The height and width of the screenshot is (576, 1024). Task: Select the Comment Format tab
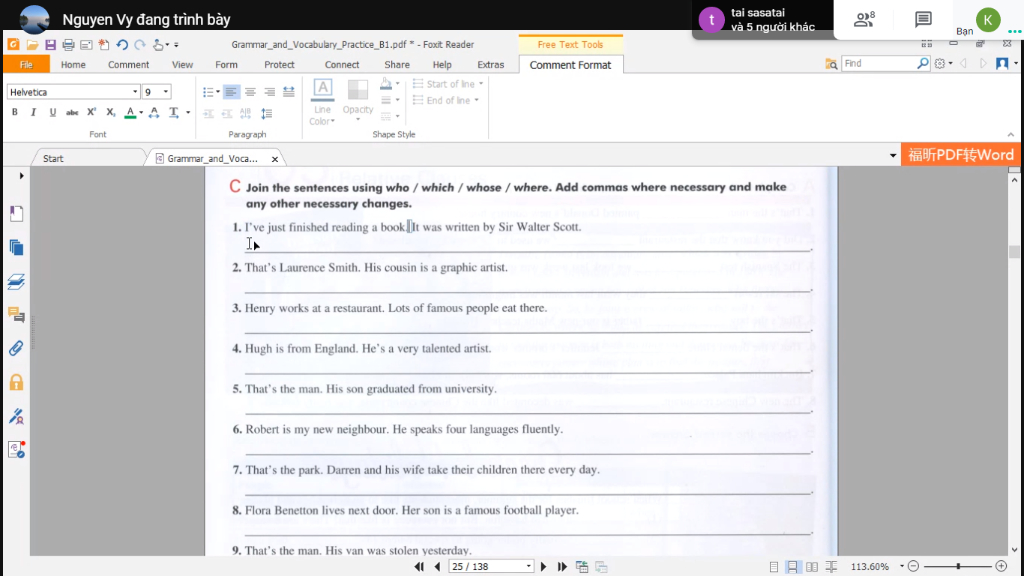pyautogui.click(x=570, y=65)
